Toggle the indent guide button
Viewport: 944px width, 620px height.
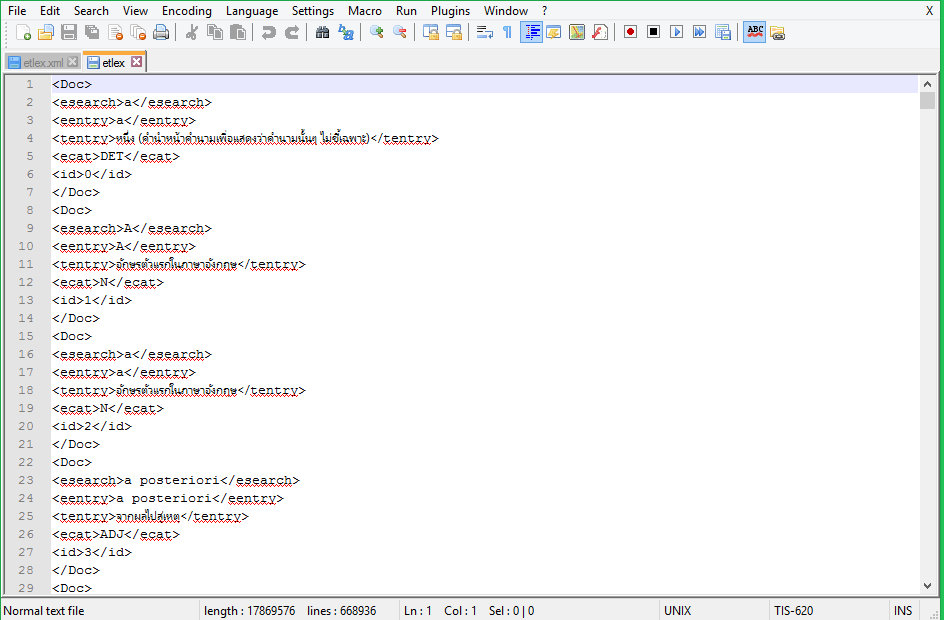pyautogui.click(x=531, y=33)
